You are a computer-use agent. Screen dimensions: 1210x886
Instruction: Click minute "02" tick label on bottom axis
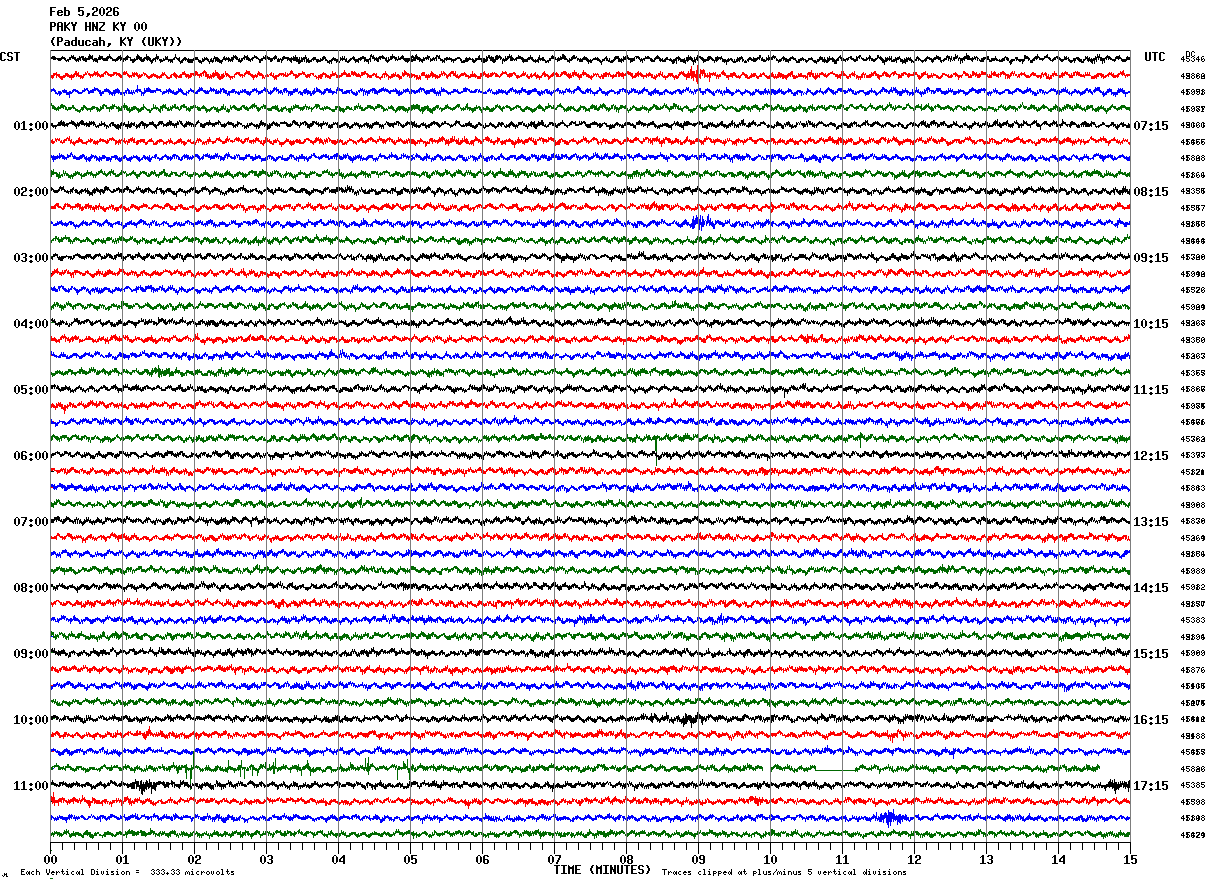click(x=194, y=859)
